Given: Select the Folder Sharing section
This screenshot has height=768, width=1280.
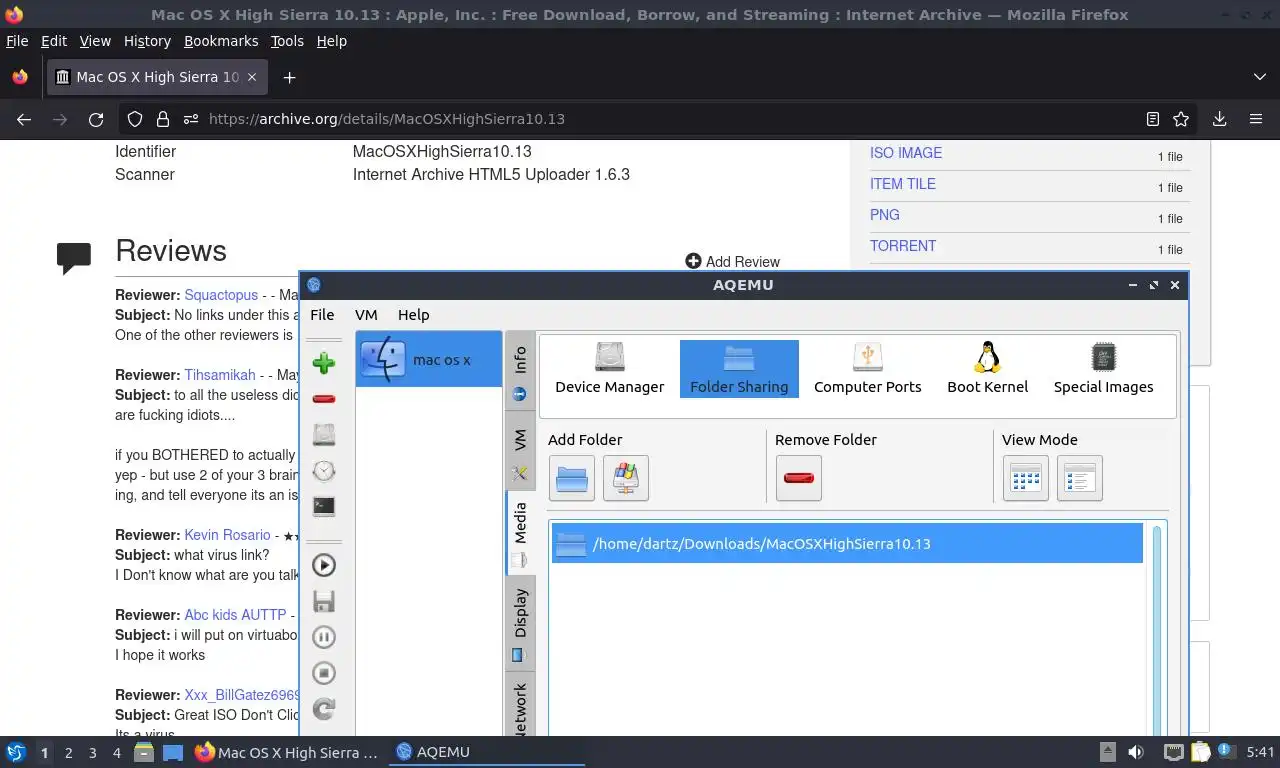Looking at the screenshot, I should point(739,368).
